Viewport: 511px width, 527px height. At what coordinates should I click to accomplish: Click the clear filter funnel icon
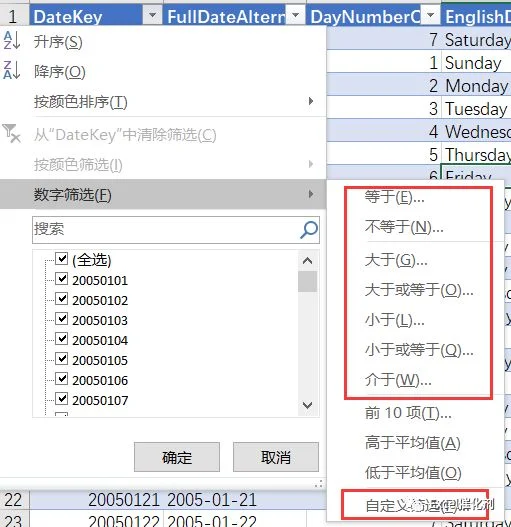coord(12,133)
